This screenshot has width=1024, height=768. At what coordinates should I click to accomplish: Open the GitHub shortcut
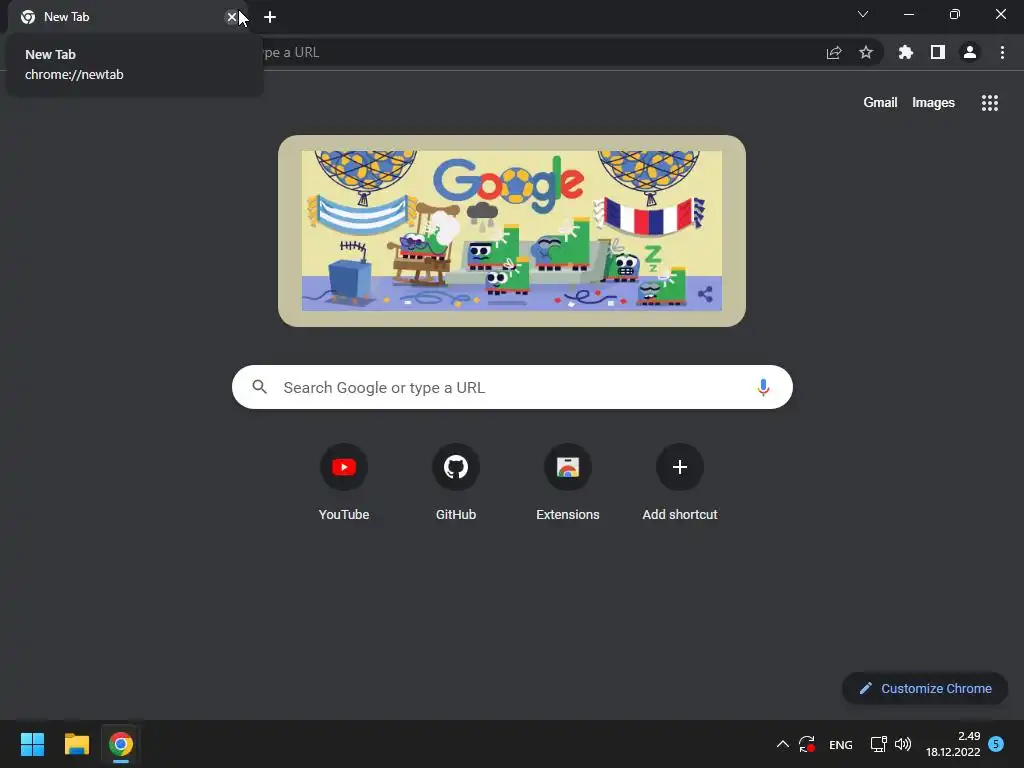click(x=456, y=482)
